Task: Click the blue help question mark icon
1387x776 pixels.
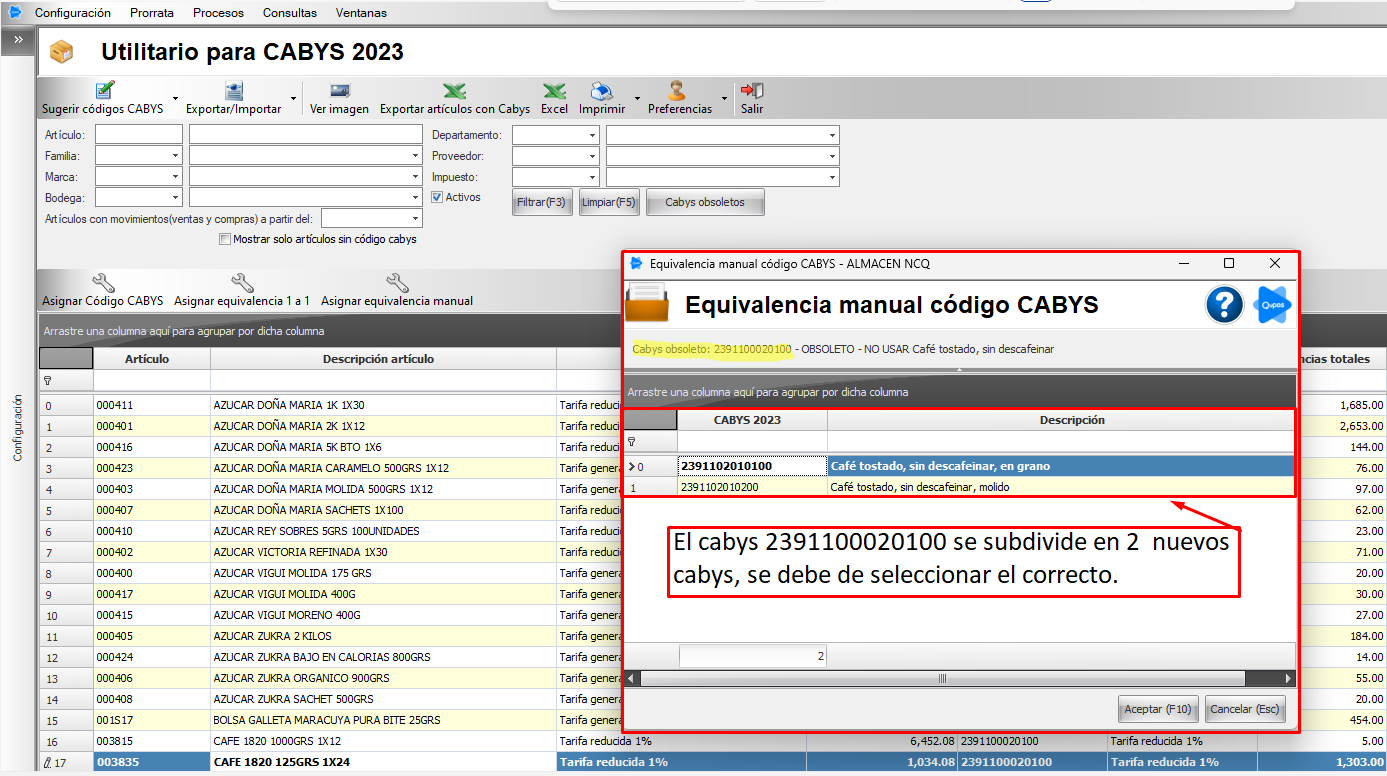Action: point(1224,305)
